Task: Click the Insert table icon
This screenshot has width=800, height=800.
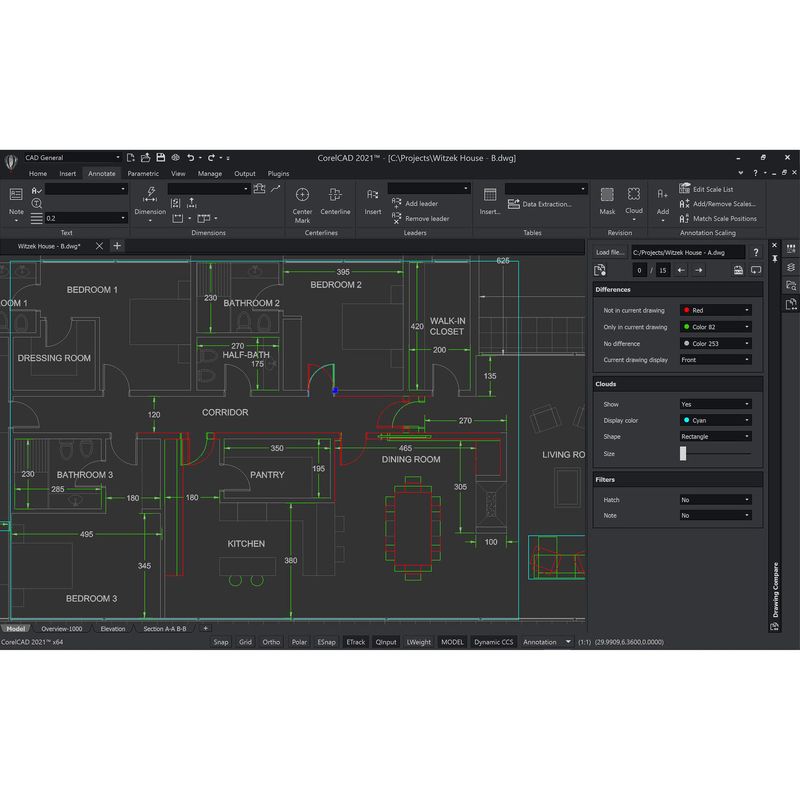Action: pos(490,194)
